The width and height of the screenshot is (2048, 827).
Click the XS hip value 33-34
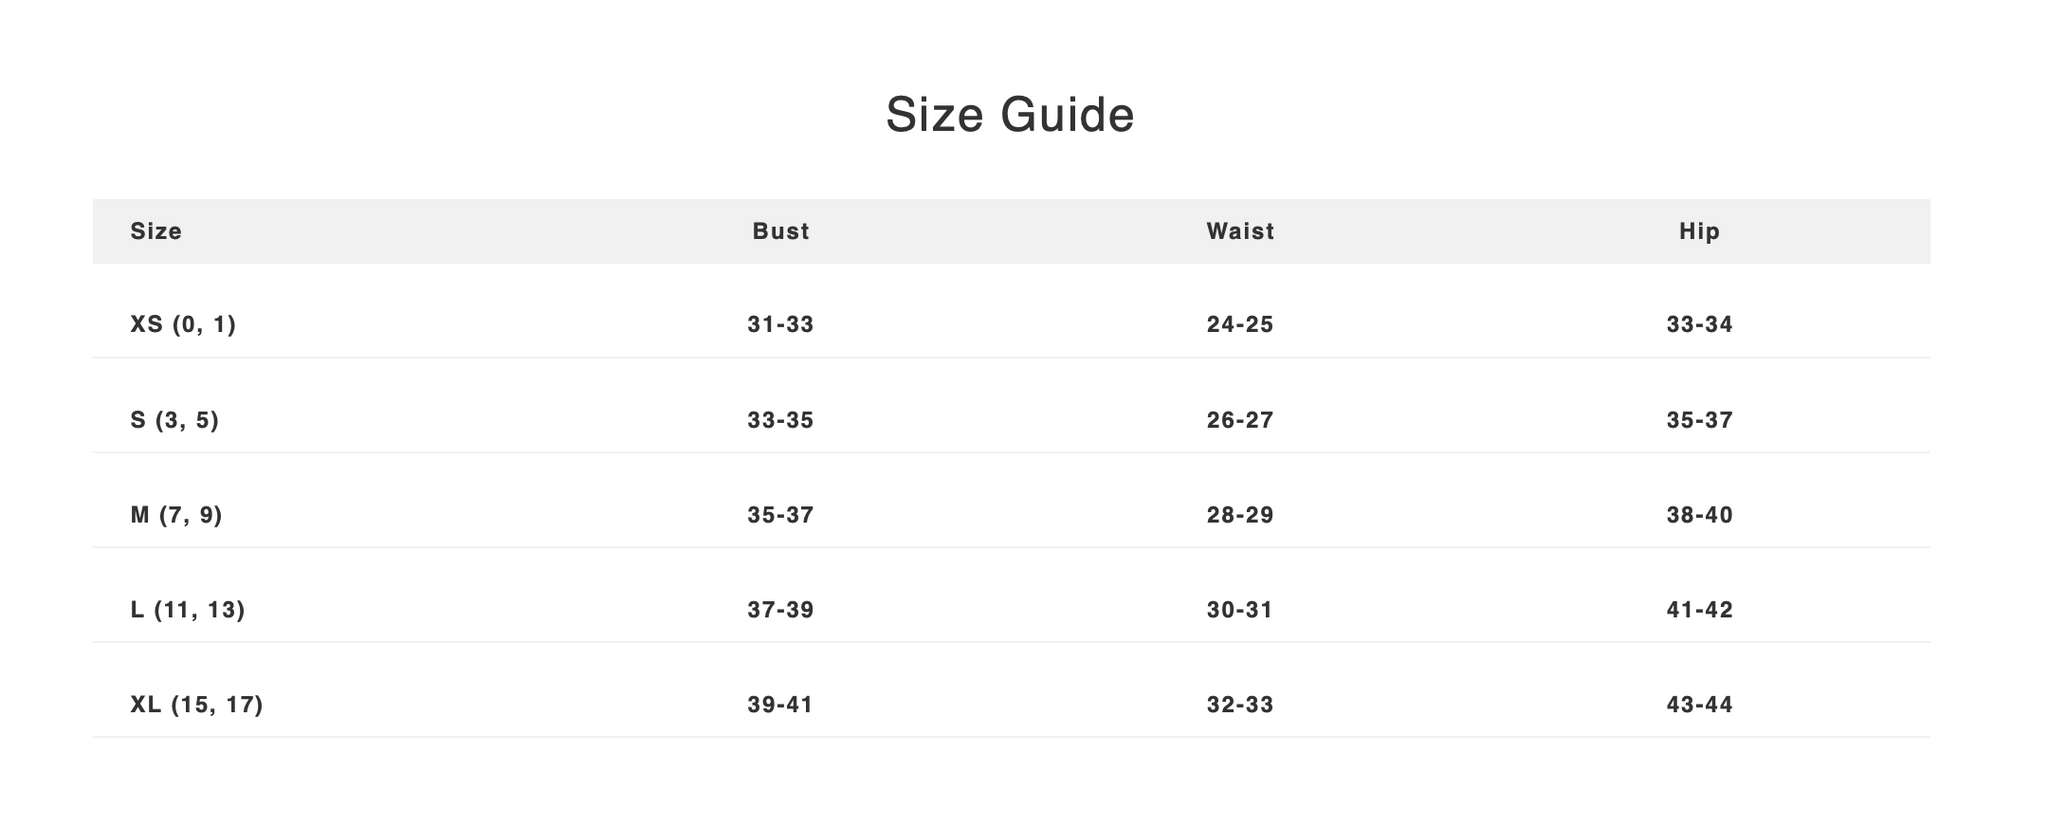(x=1699, y=324)
